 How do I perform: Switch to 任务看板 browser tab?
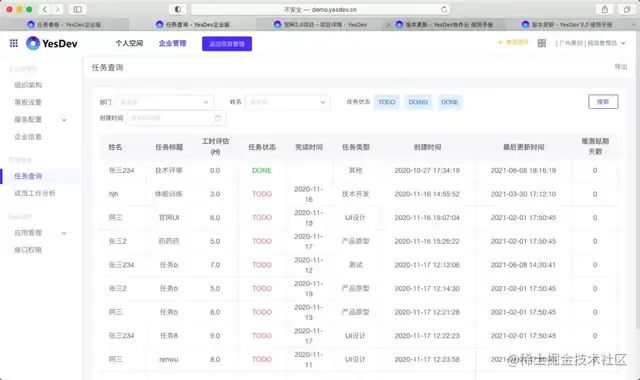pyautogui.click(x=64, y=24)
